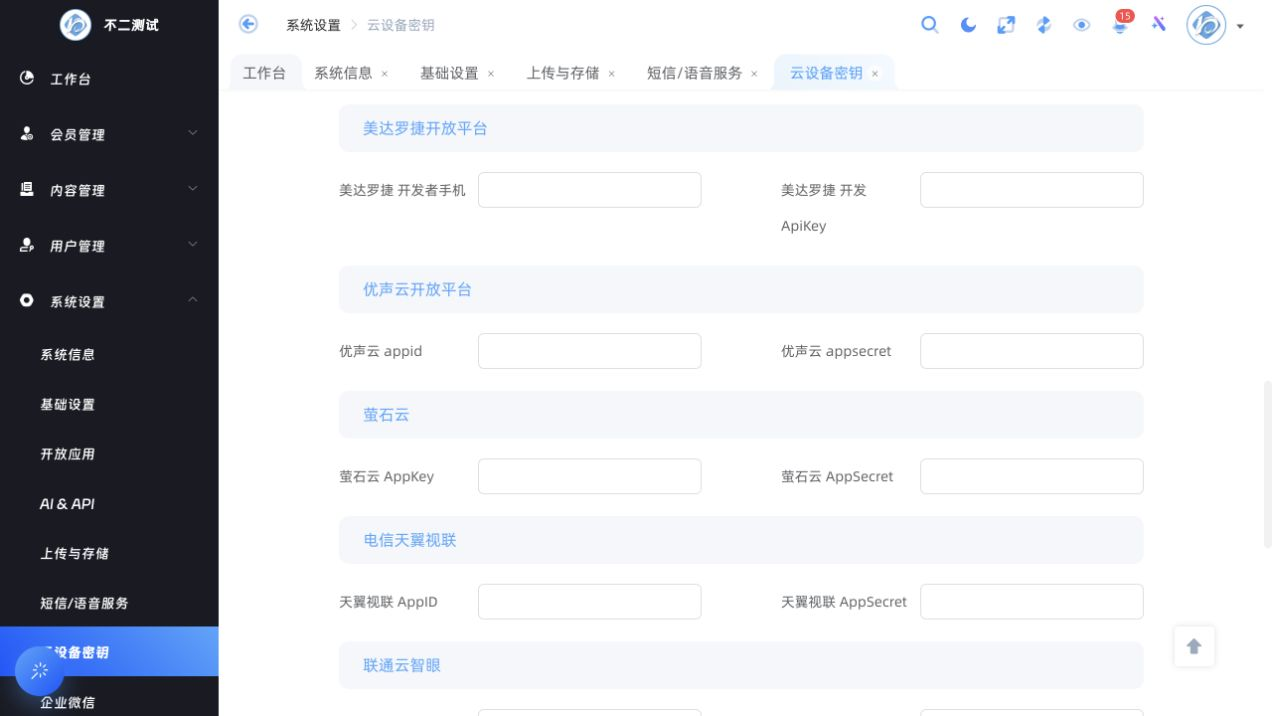Viewport: 1272px width, 716px height.
Task: Click 系统设置 in the breadcrumb
Action: tap(313, 25)
